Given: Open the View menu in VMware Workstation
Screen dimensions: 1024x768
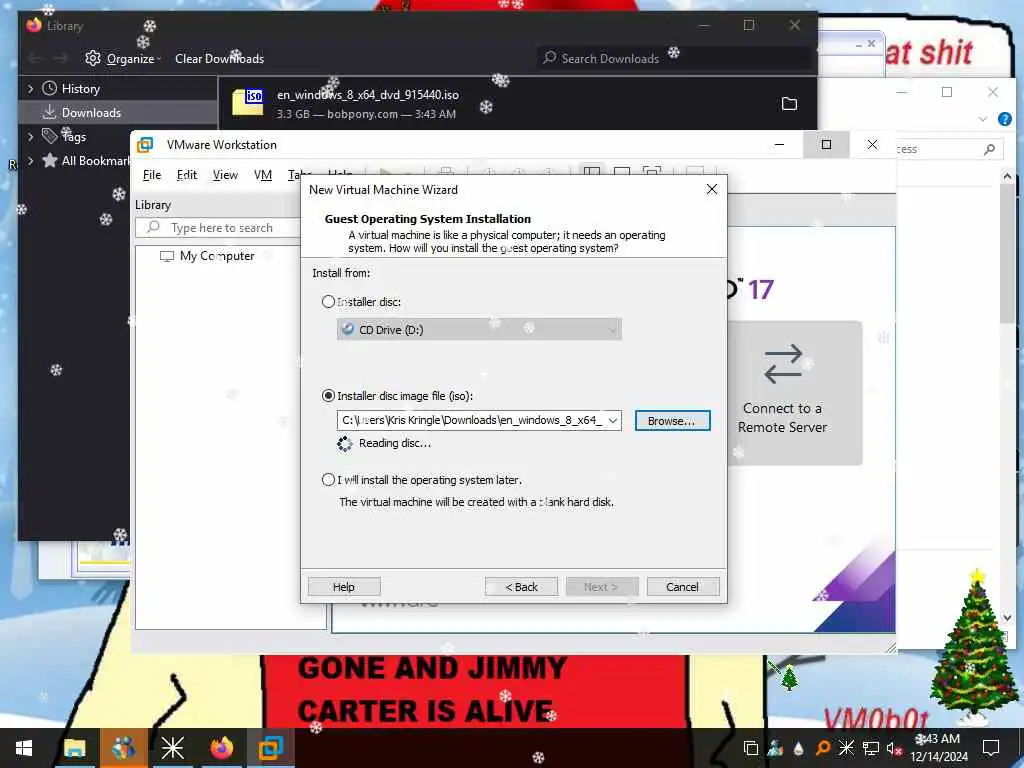Looking at the screenshot, I should coord(225,175).
